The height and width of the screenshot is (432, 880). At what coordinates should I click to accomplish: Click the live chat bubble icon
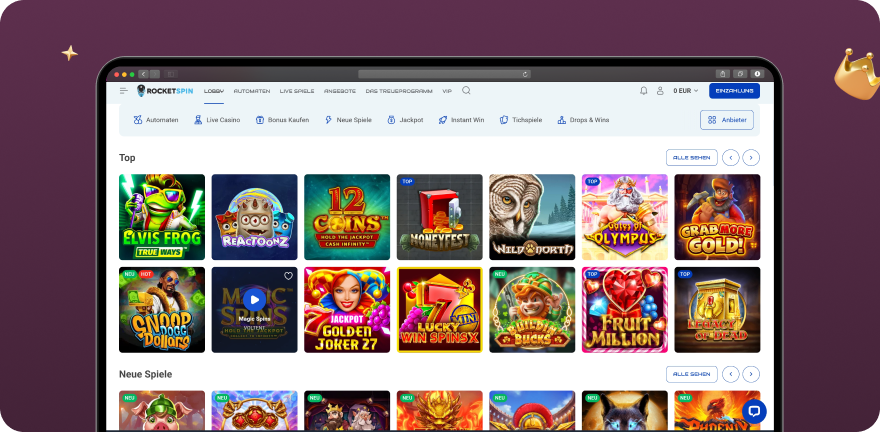(753, 410)
